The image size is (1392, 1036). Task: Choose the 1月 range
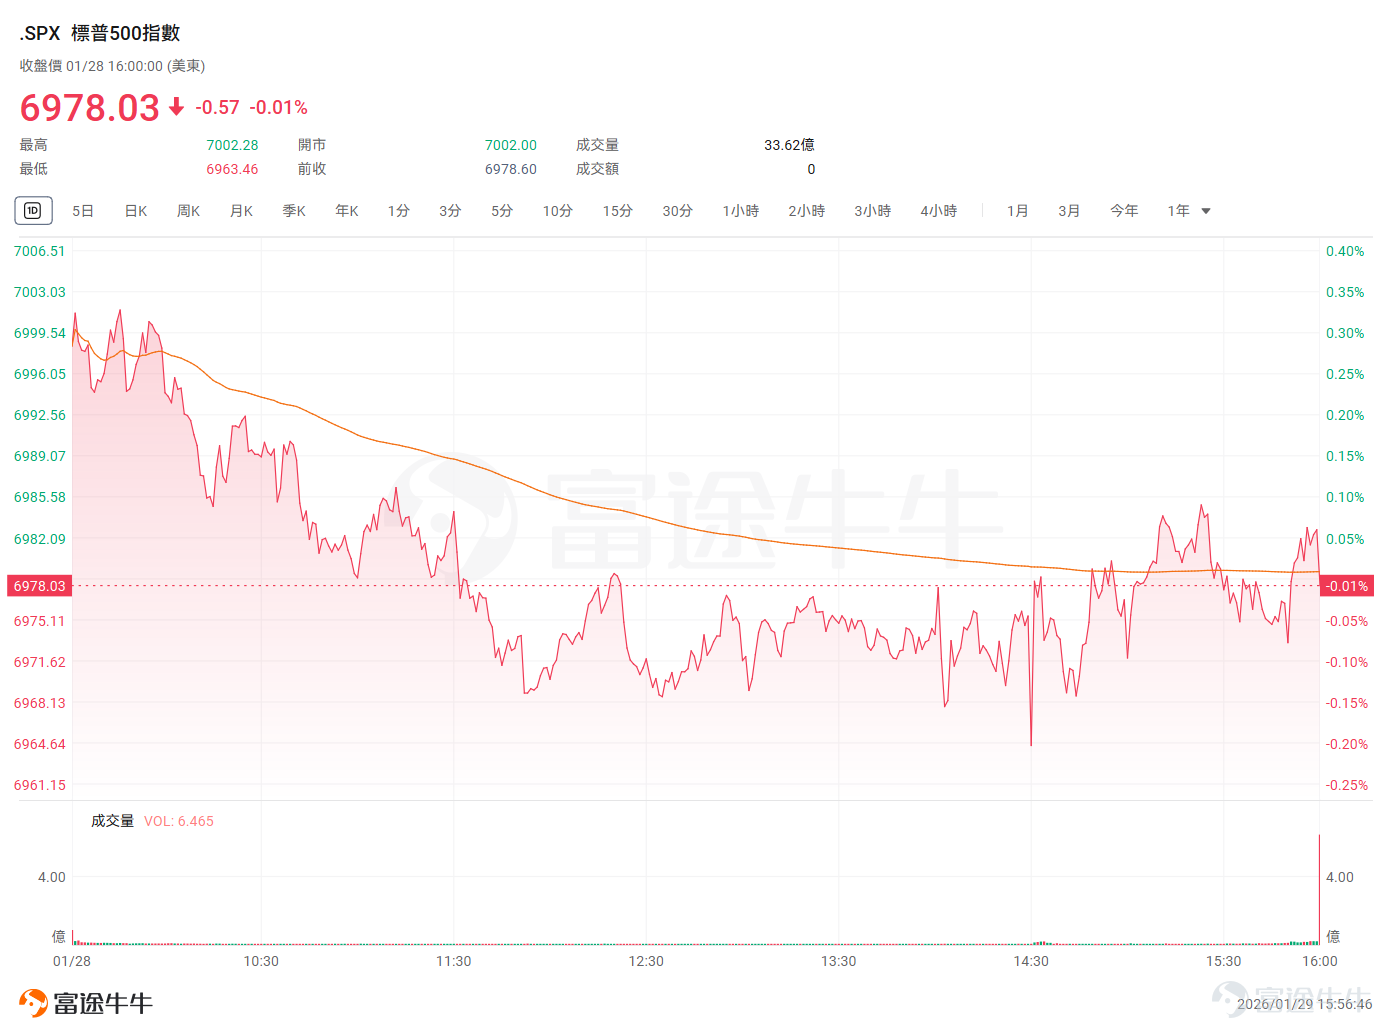point(1018,211)
